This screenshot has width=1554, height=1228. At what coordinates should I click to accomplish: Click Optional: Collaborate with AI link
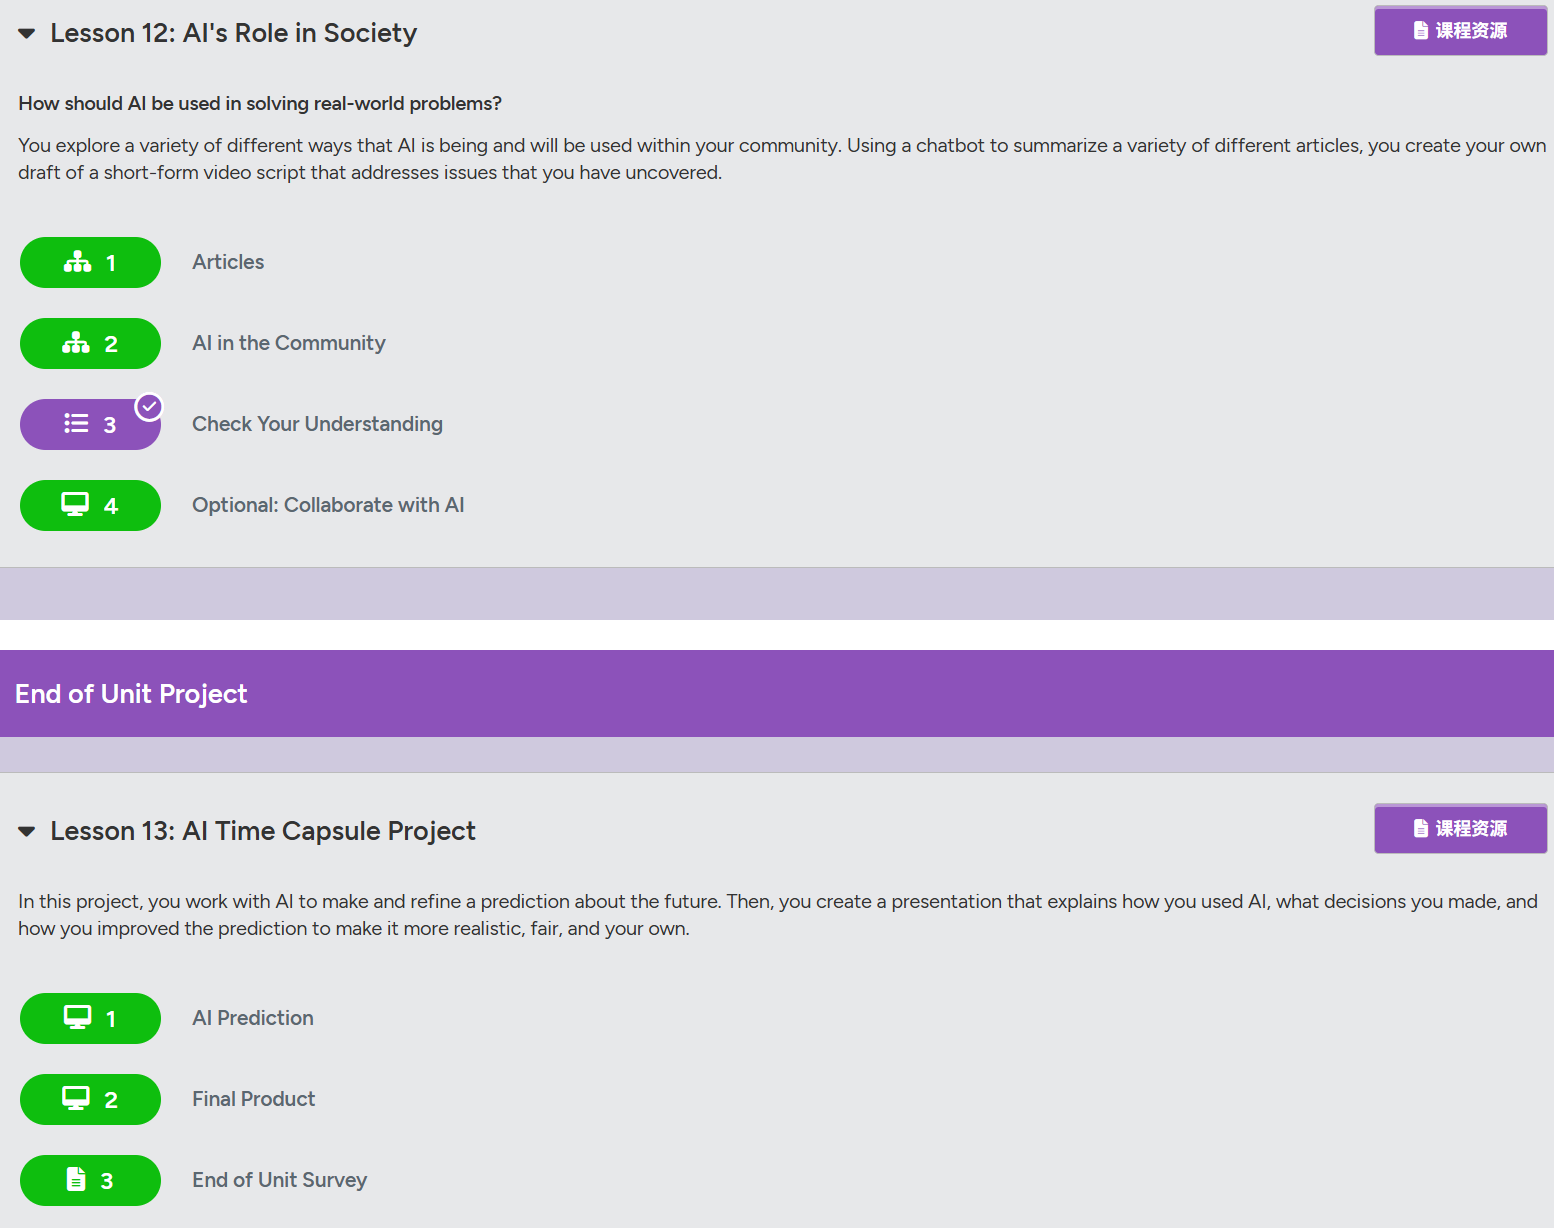[328, 505]
